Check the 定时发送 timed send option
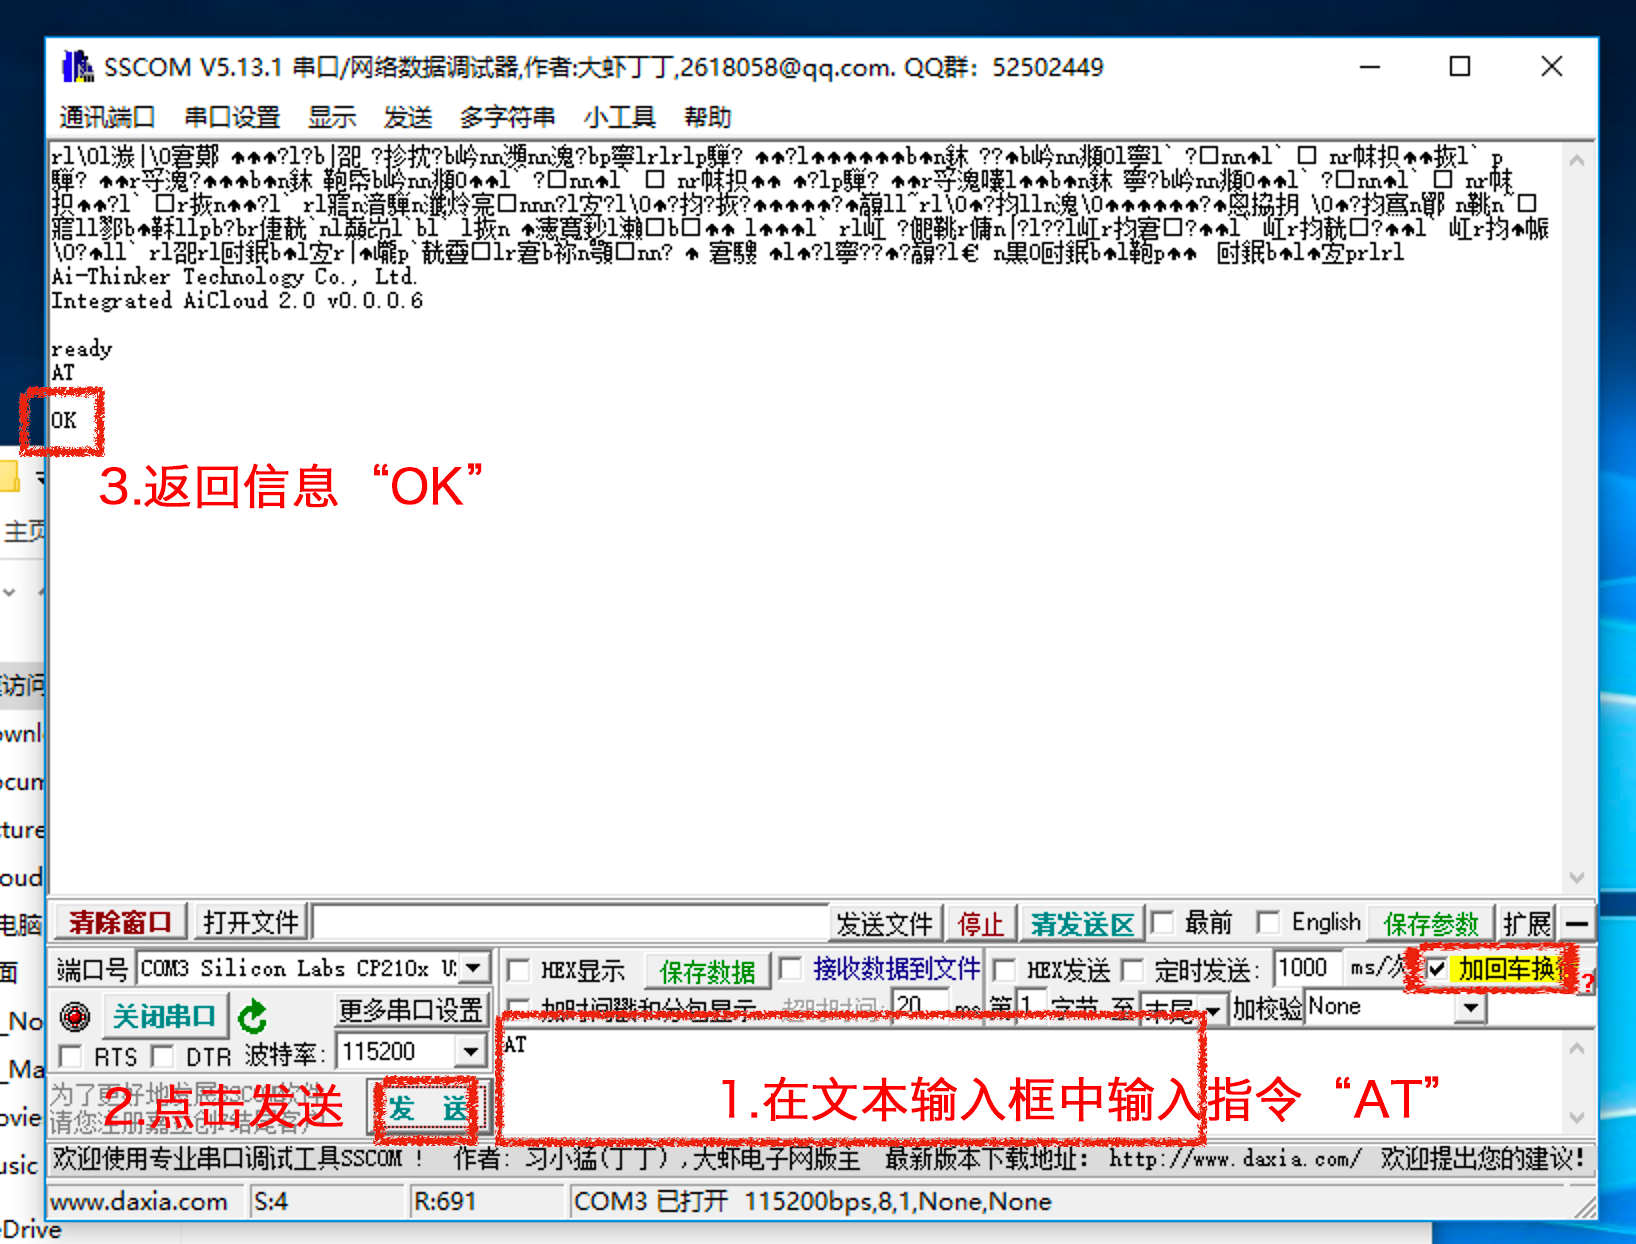 click(1132, 970)
